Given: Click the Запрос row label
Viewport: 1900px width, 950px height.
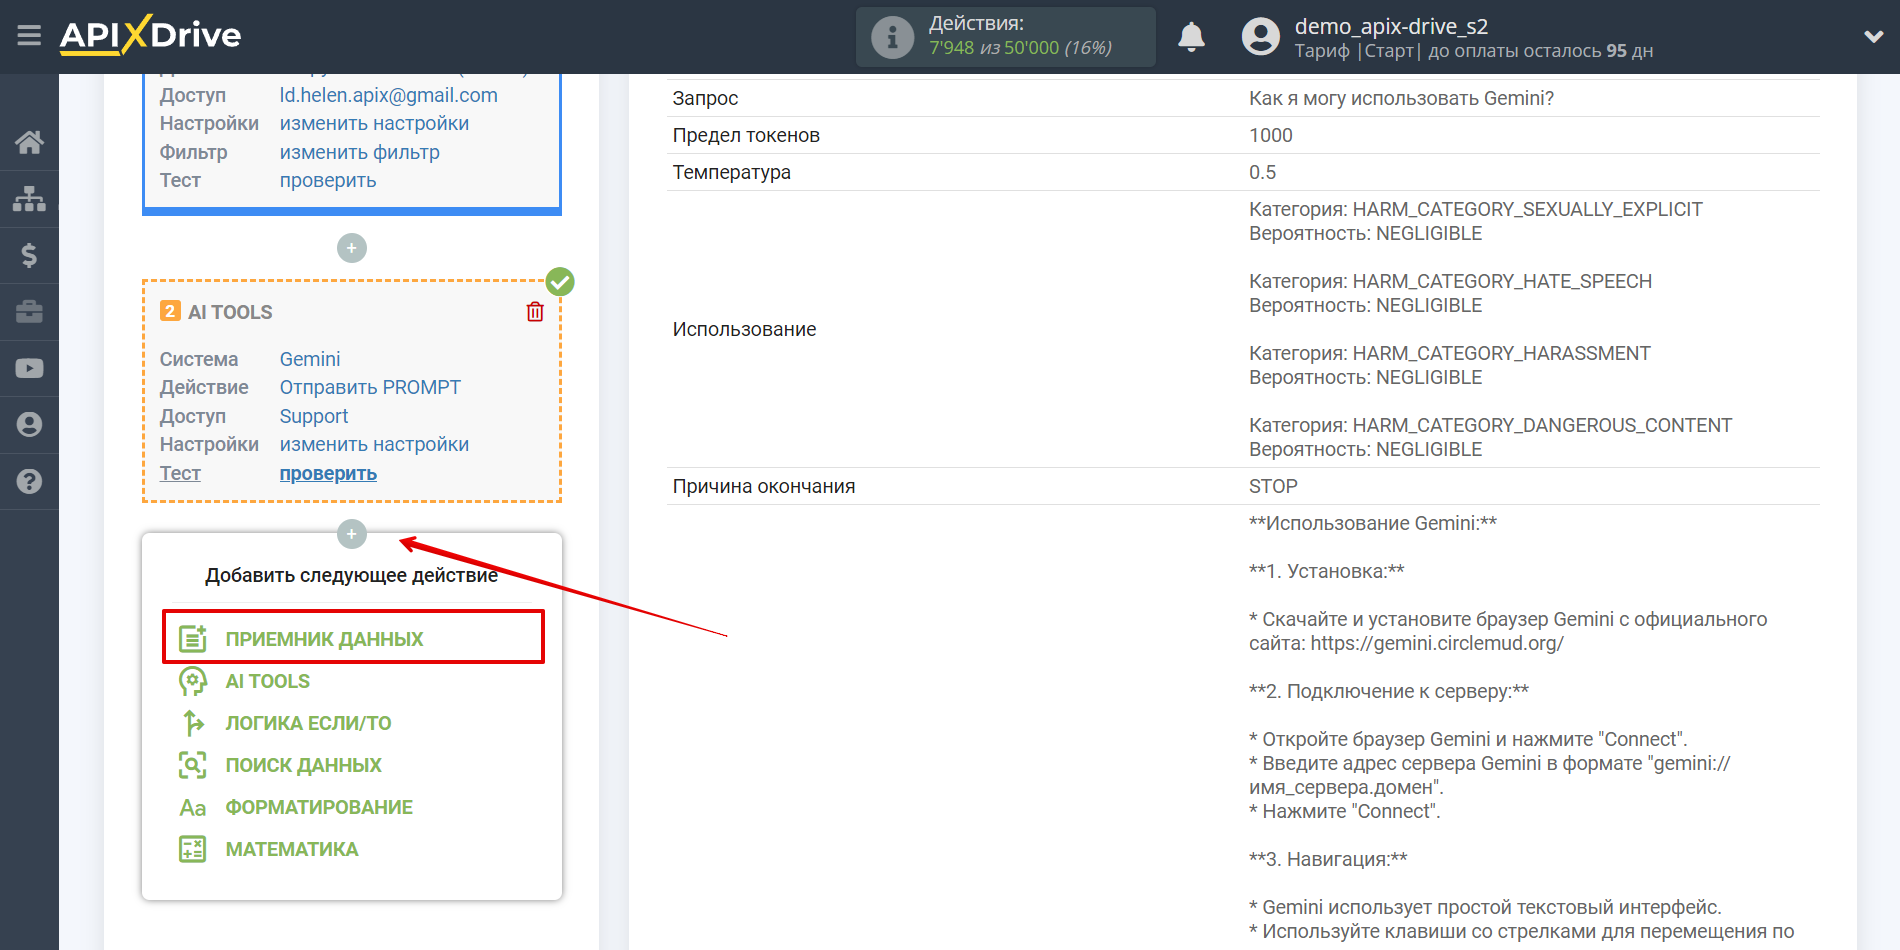Looking at the screenshot, I should (x=705, y=98).
